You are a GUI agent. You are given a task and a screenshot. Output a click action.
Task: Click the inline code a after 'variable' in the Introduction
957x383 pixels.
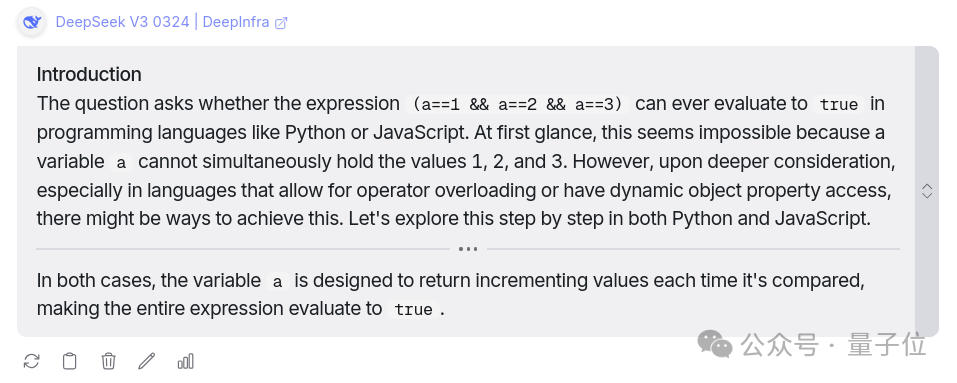pos(121,163)
